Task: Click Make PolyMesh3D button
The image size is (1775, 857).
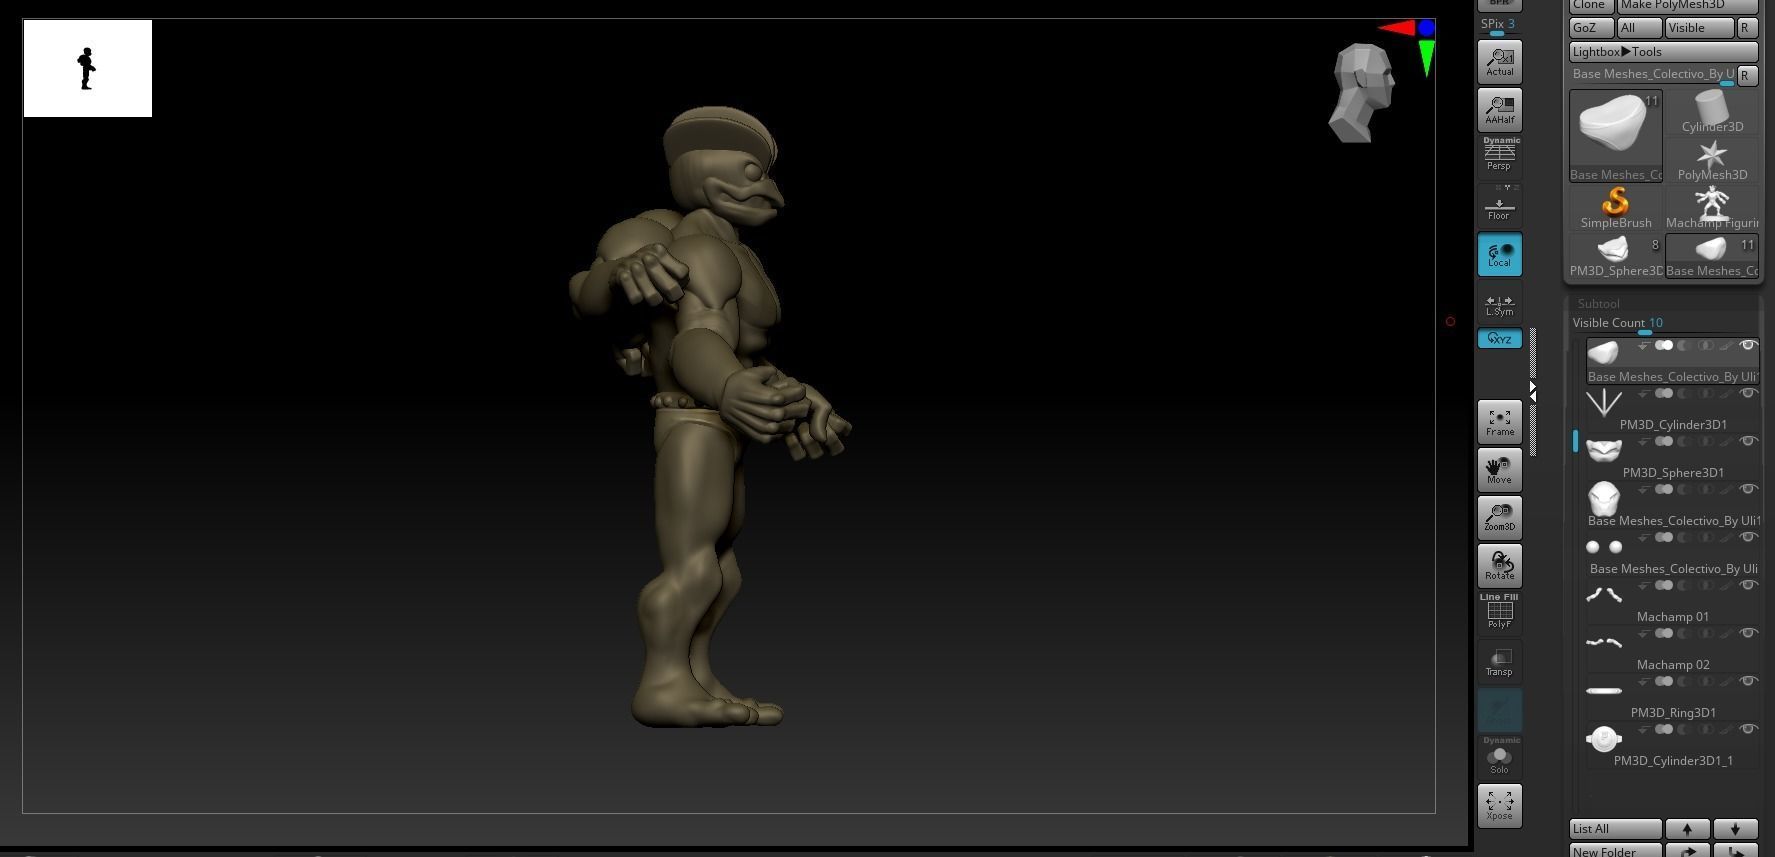Action: (x=1687, y=5)
